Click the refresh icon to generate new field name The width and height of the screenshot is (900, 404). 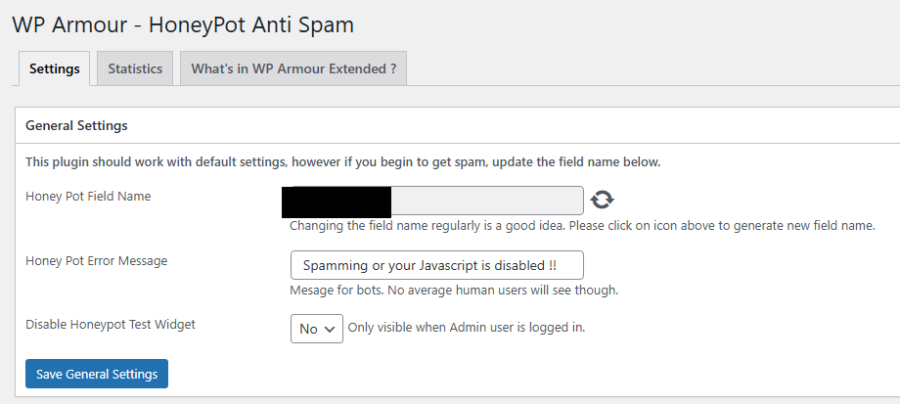[602, 200]
